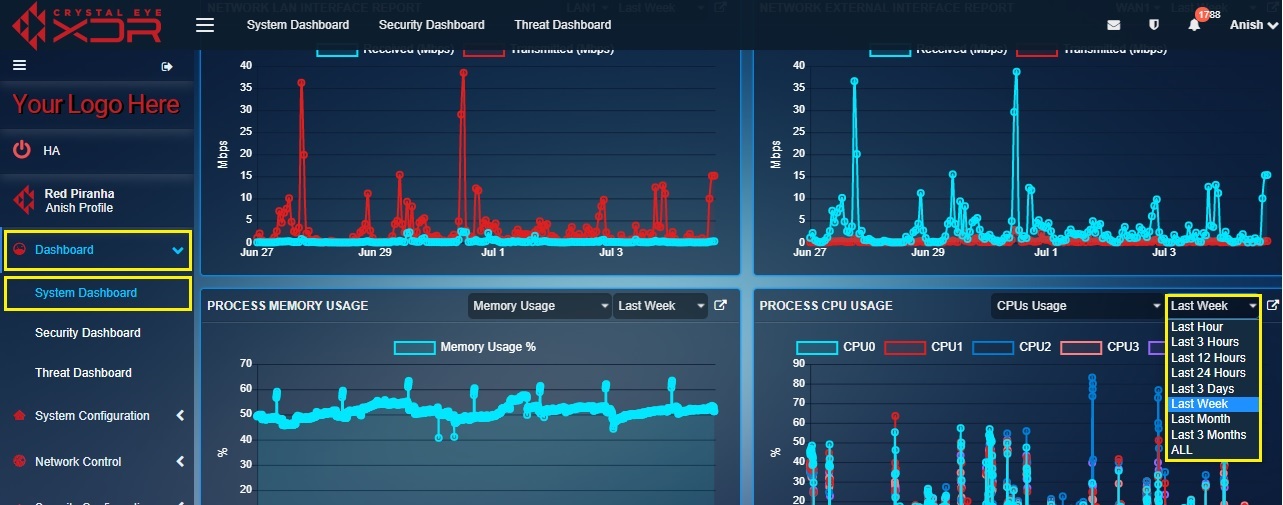The height and width of the screenshot is (505, 1283).
Task: Open System Dashboard top nav tab
Action: point(298,25)
